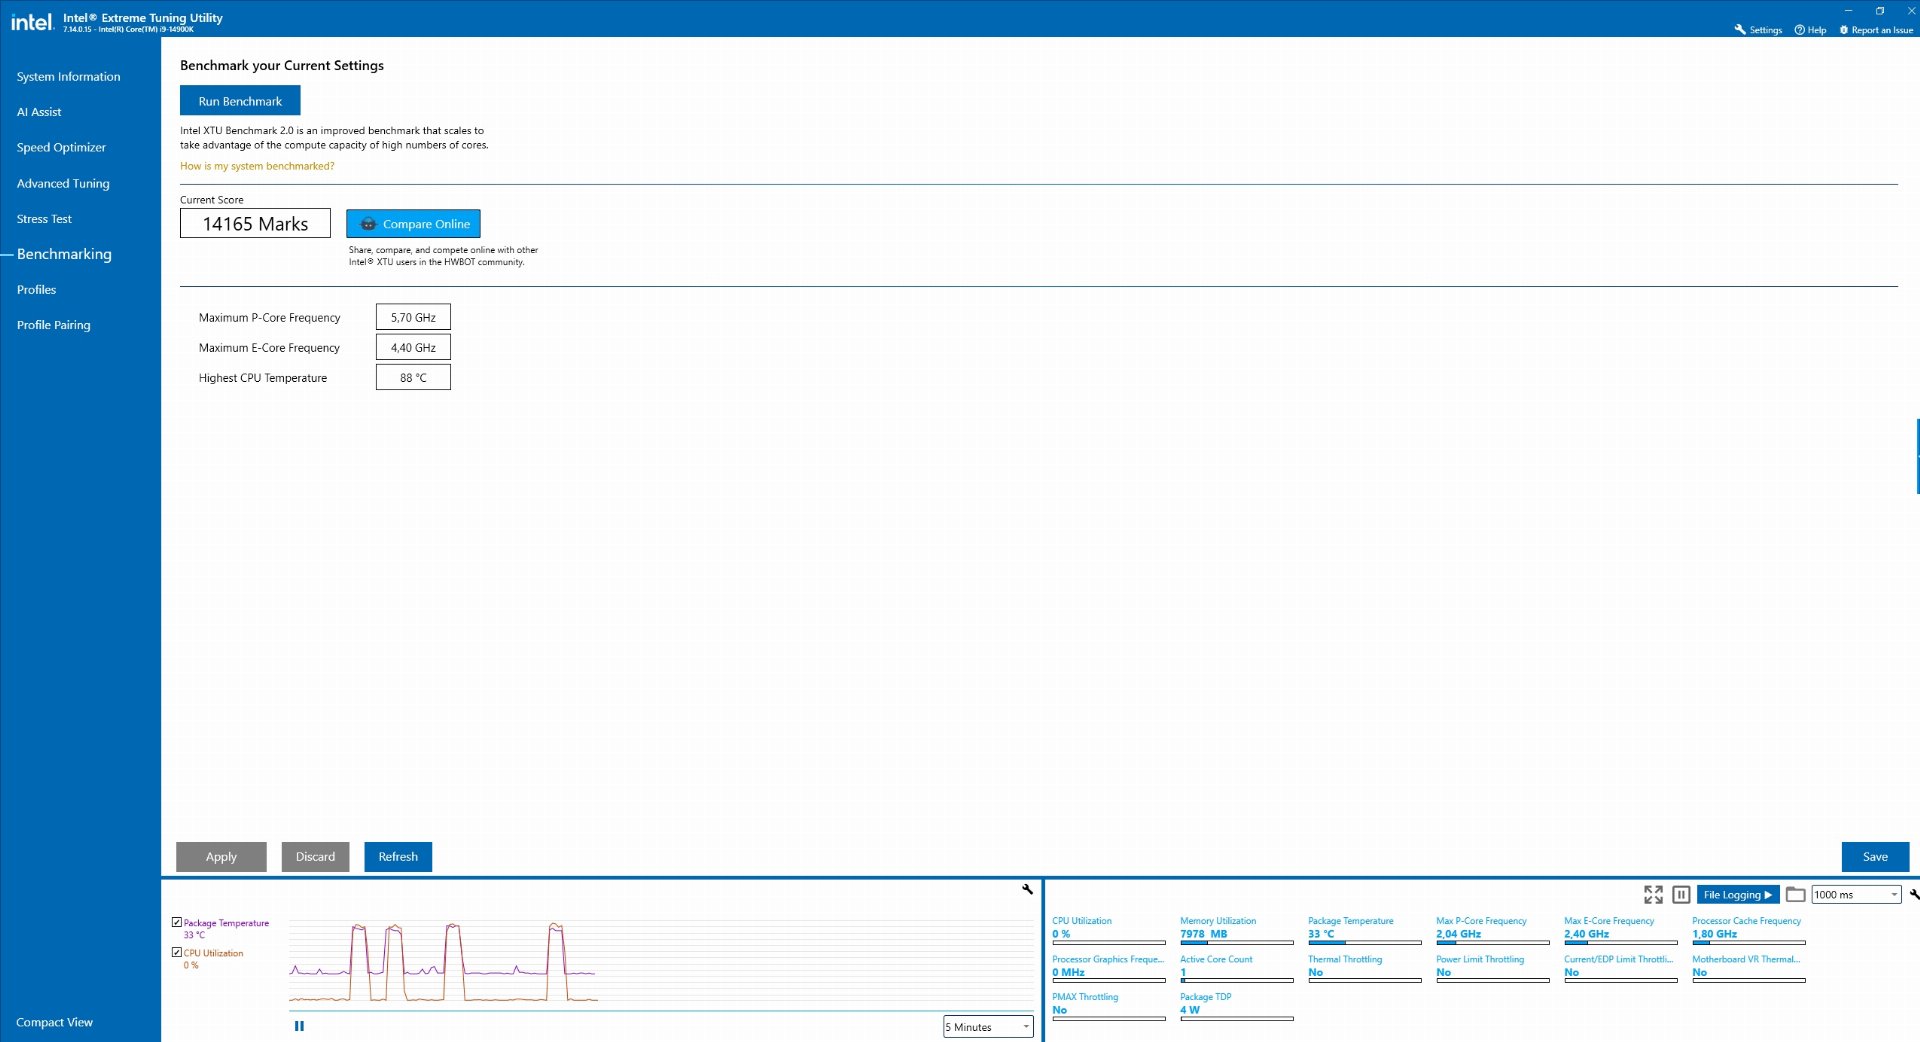The width and height of the screenshot is (1920, 1042).
Task: Switch to Compact View
Action: click(54, 1022)
